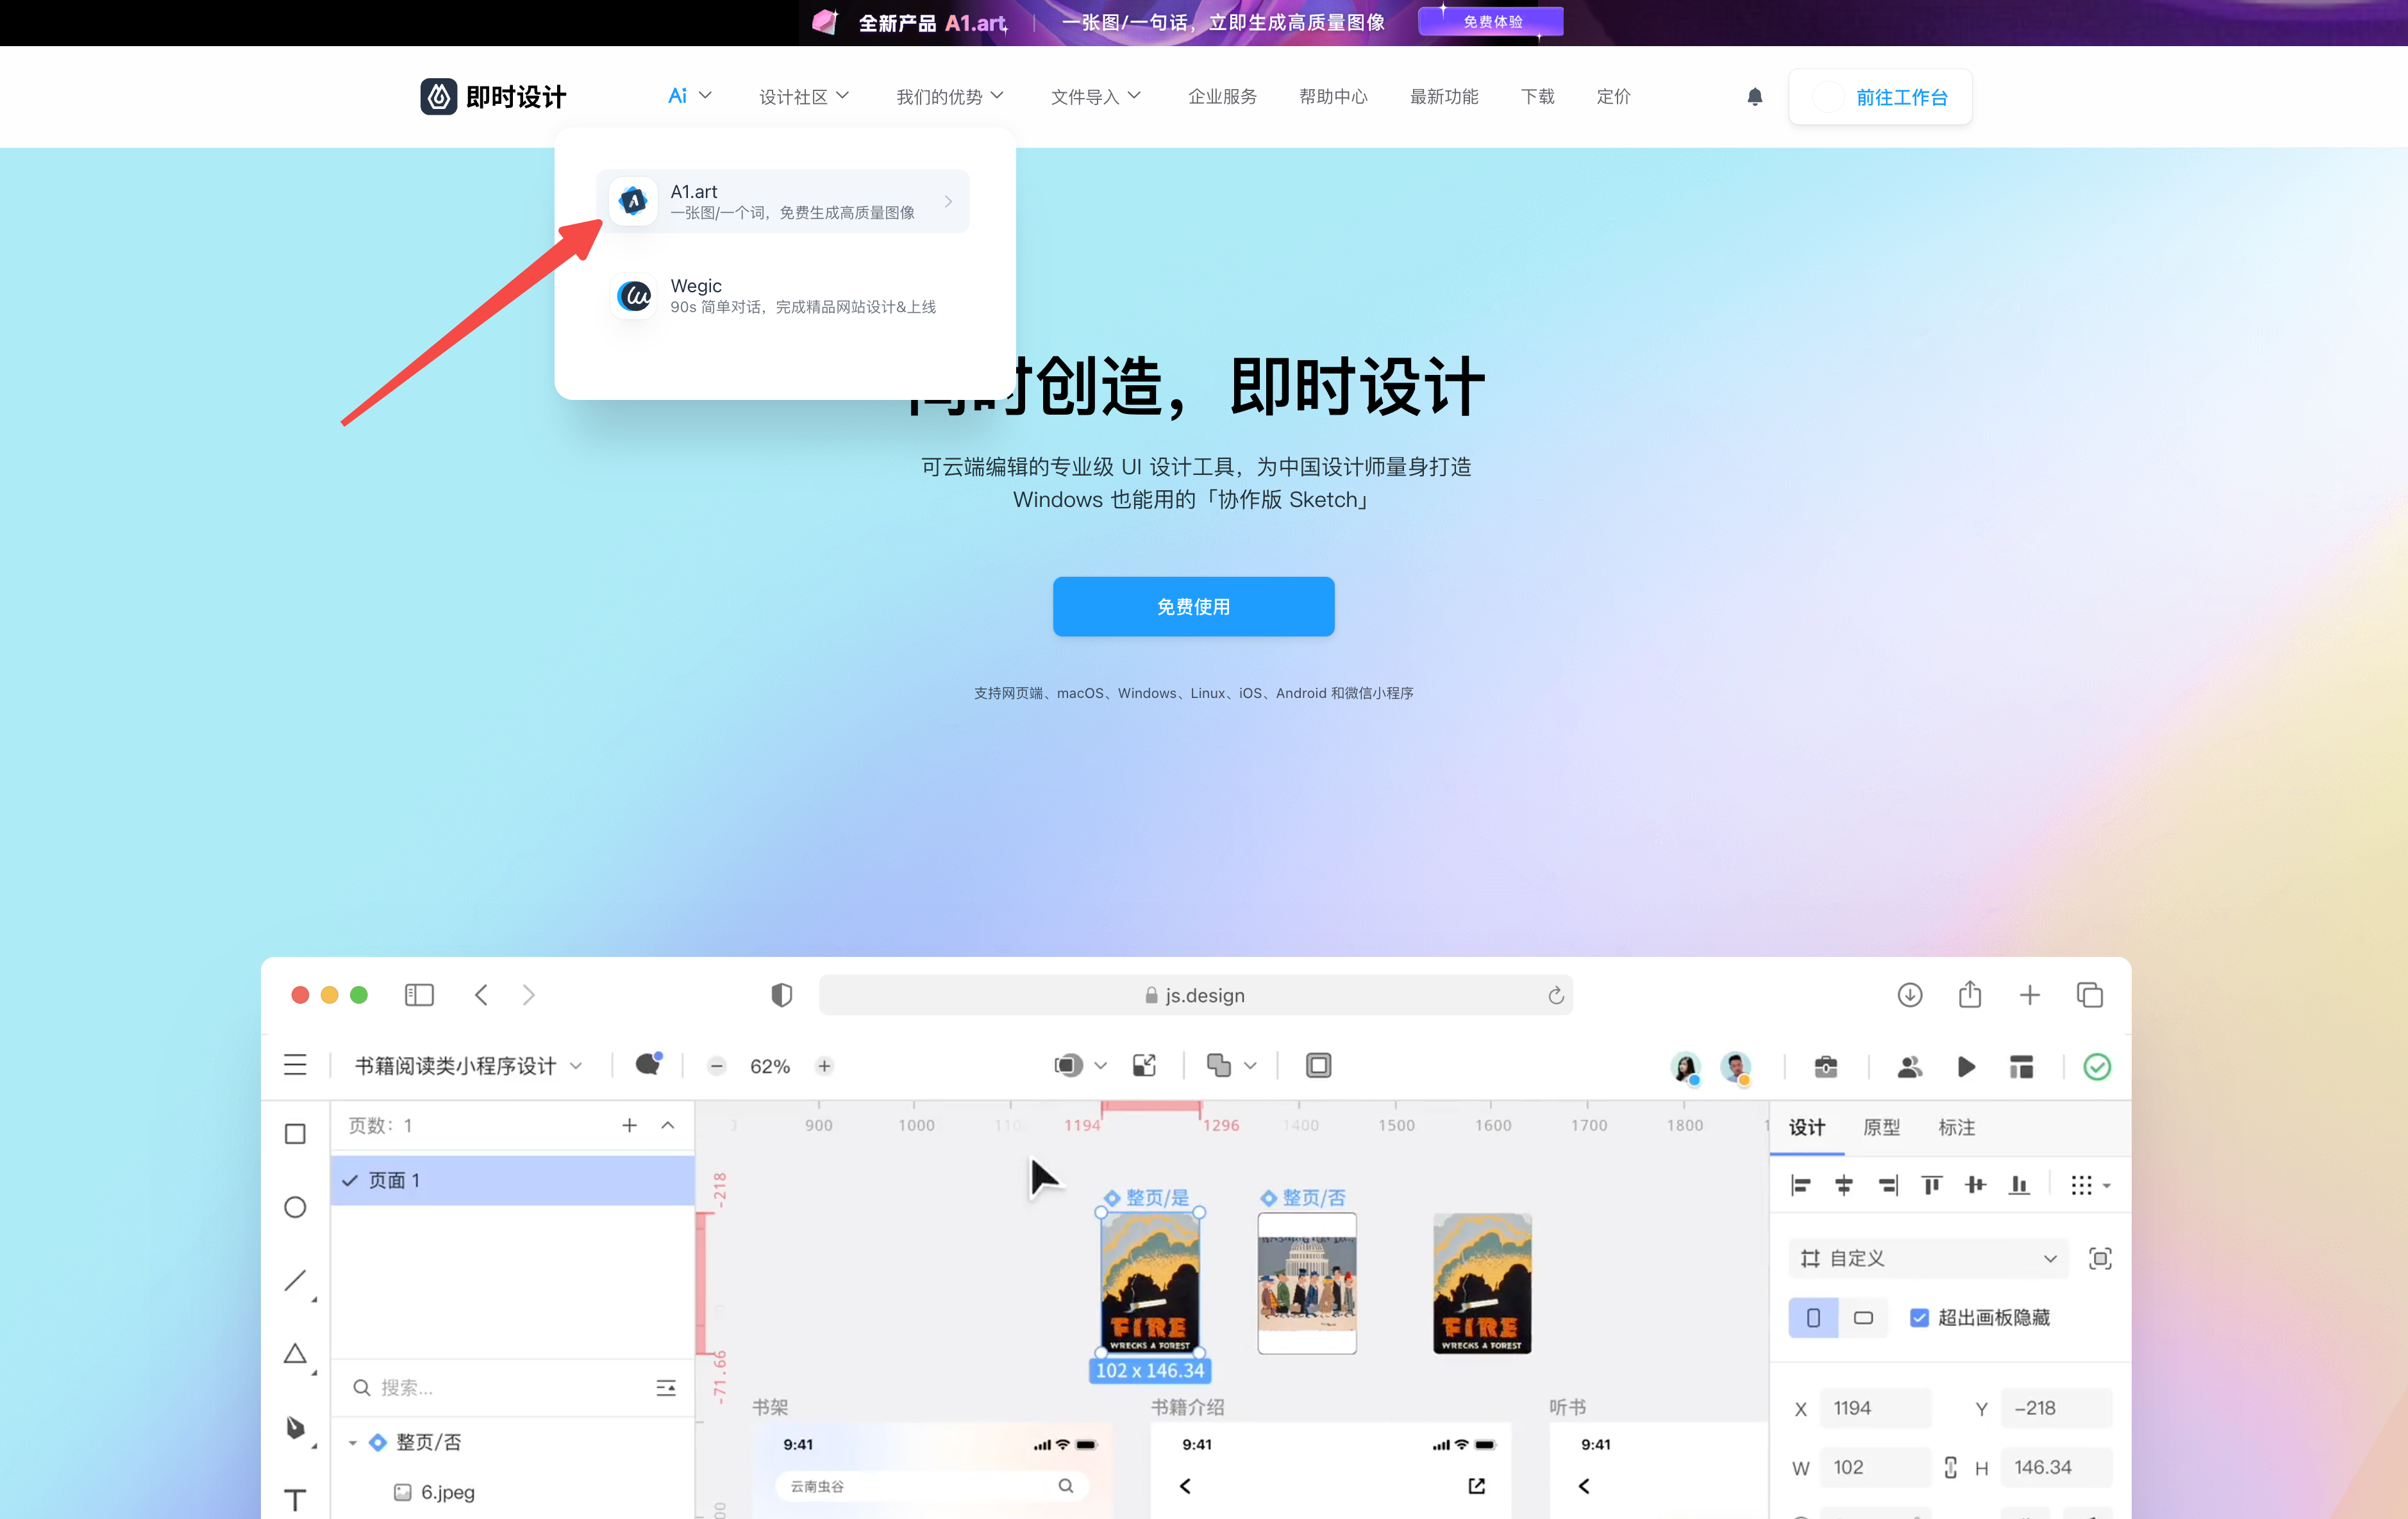Switch to the 原型 tab
Image resolution: width=2408 pixels, height=1519 pixels.
click(x=1881, y=1127)
